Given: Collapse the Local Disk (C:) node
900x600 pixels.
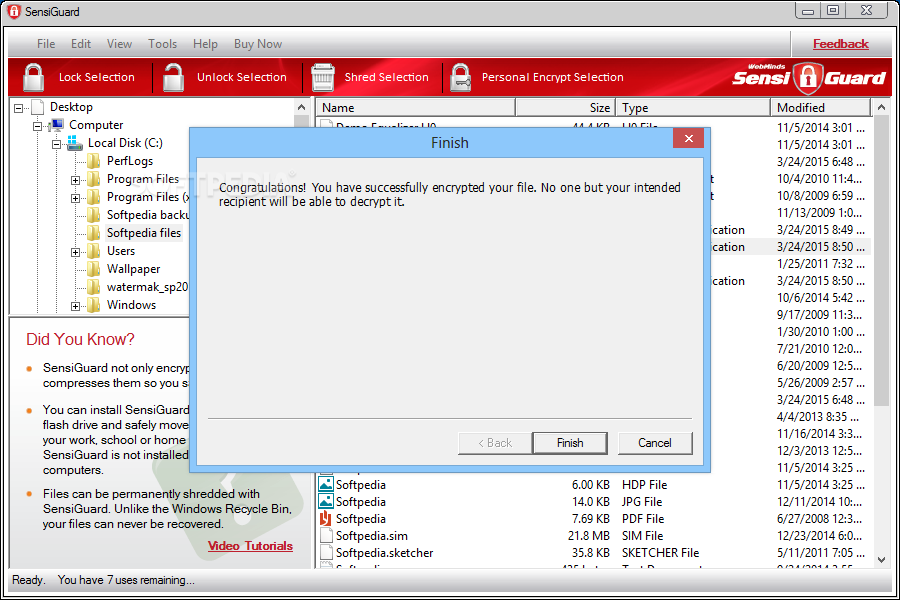Looking at the screenshot, I should tap(56, 144).
